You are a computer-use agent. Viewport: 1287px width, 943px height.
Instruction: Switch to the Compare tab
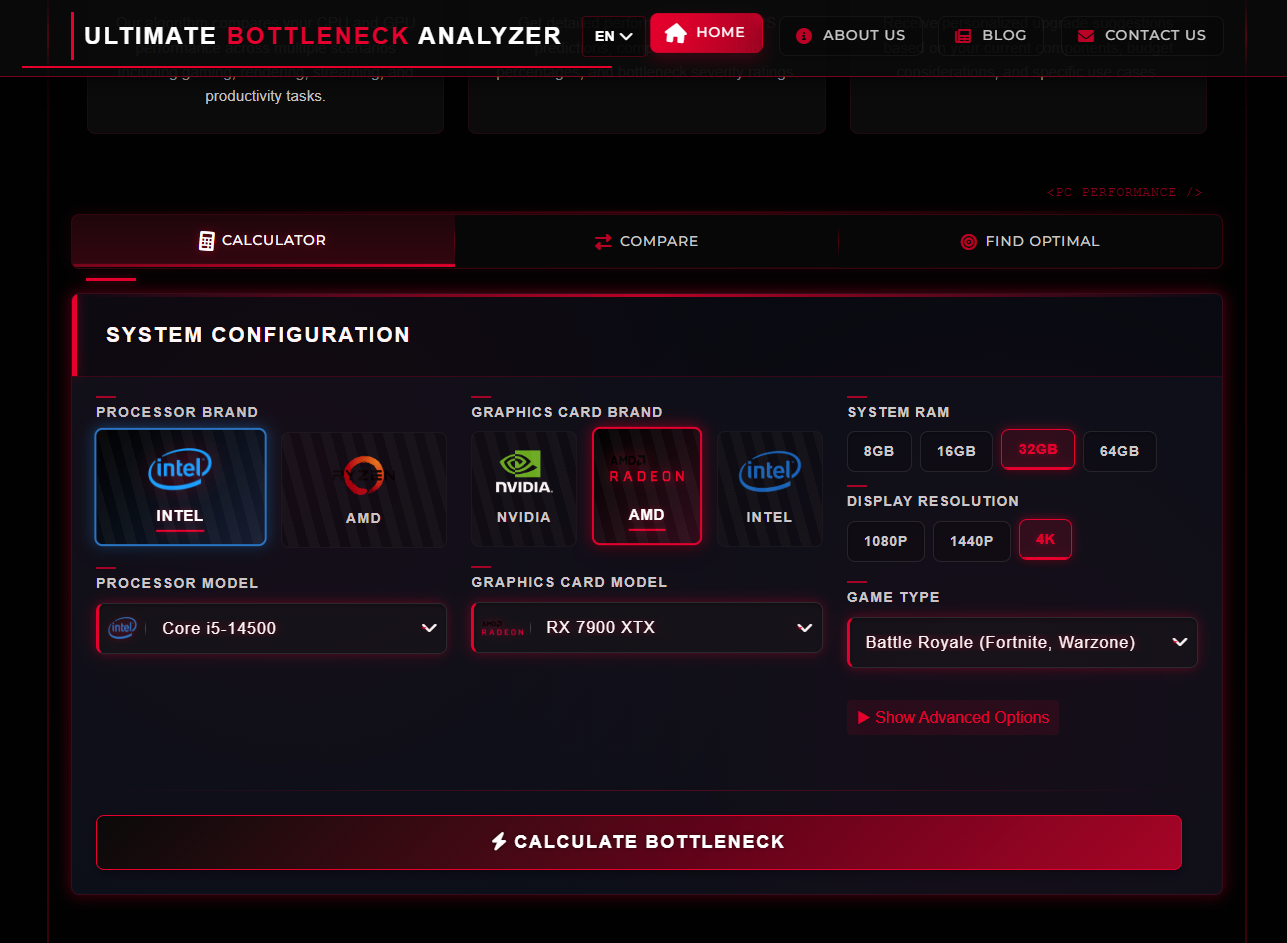click(646, 241)
